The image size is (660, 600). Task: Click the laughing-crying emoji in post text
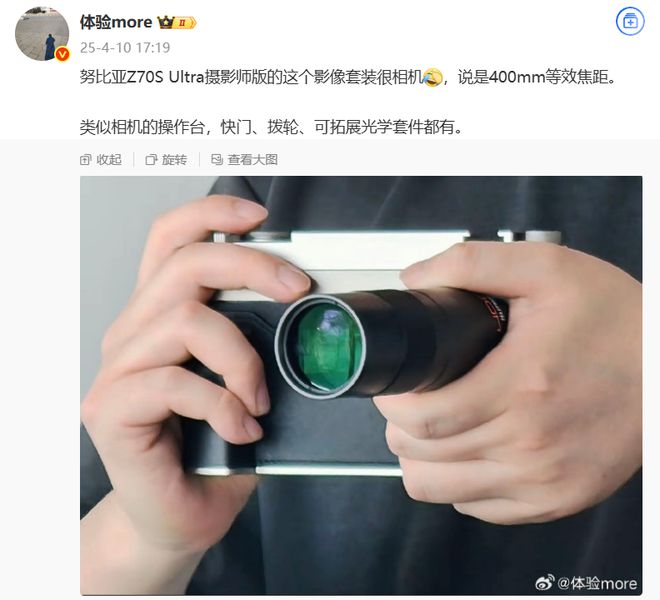tap(433, 77)
